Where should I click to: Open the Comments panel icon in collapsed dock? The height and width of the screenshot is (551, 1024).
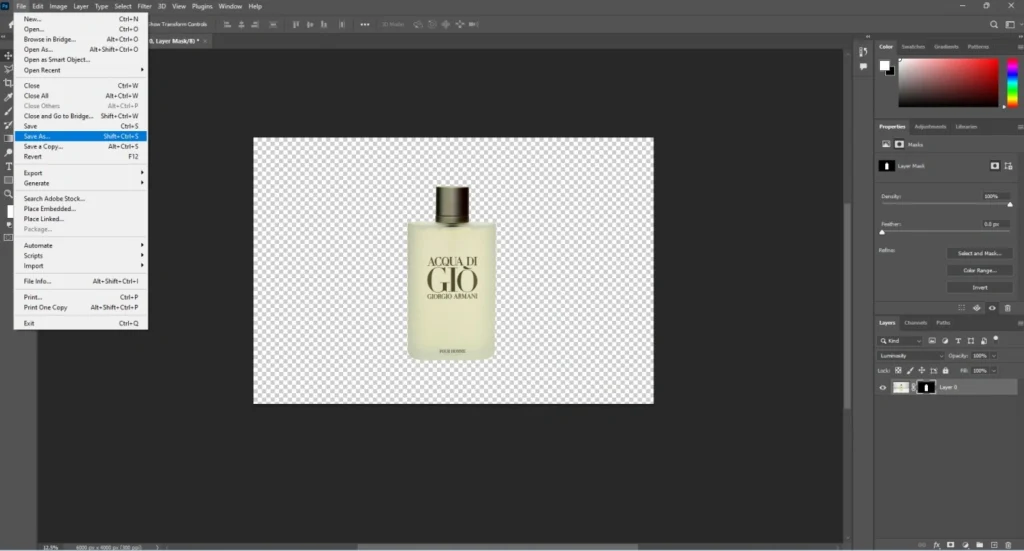point(863,67)
